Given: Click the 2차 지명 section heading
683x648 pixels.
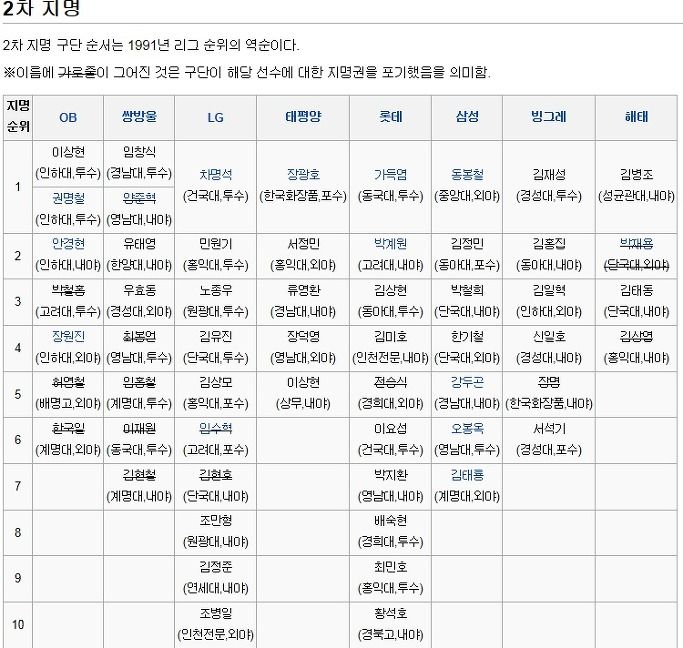Looking at the screenshot, I should click(x=42, y=8).
